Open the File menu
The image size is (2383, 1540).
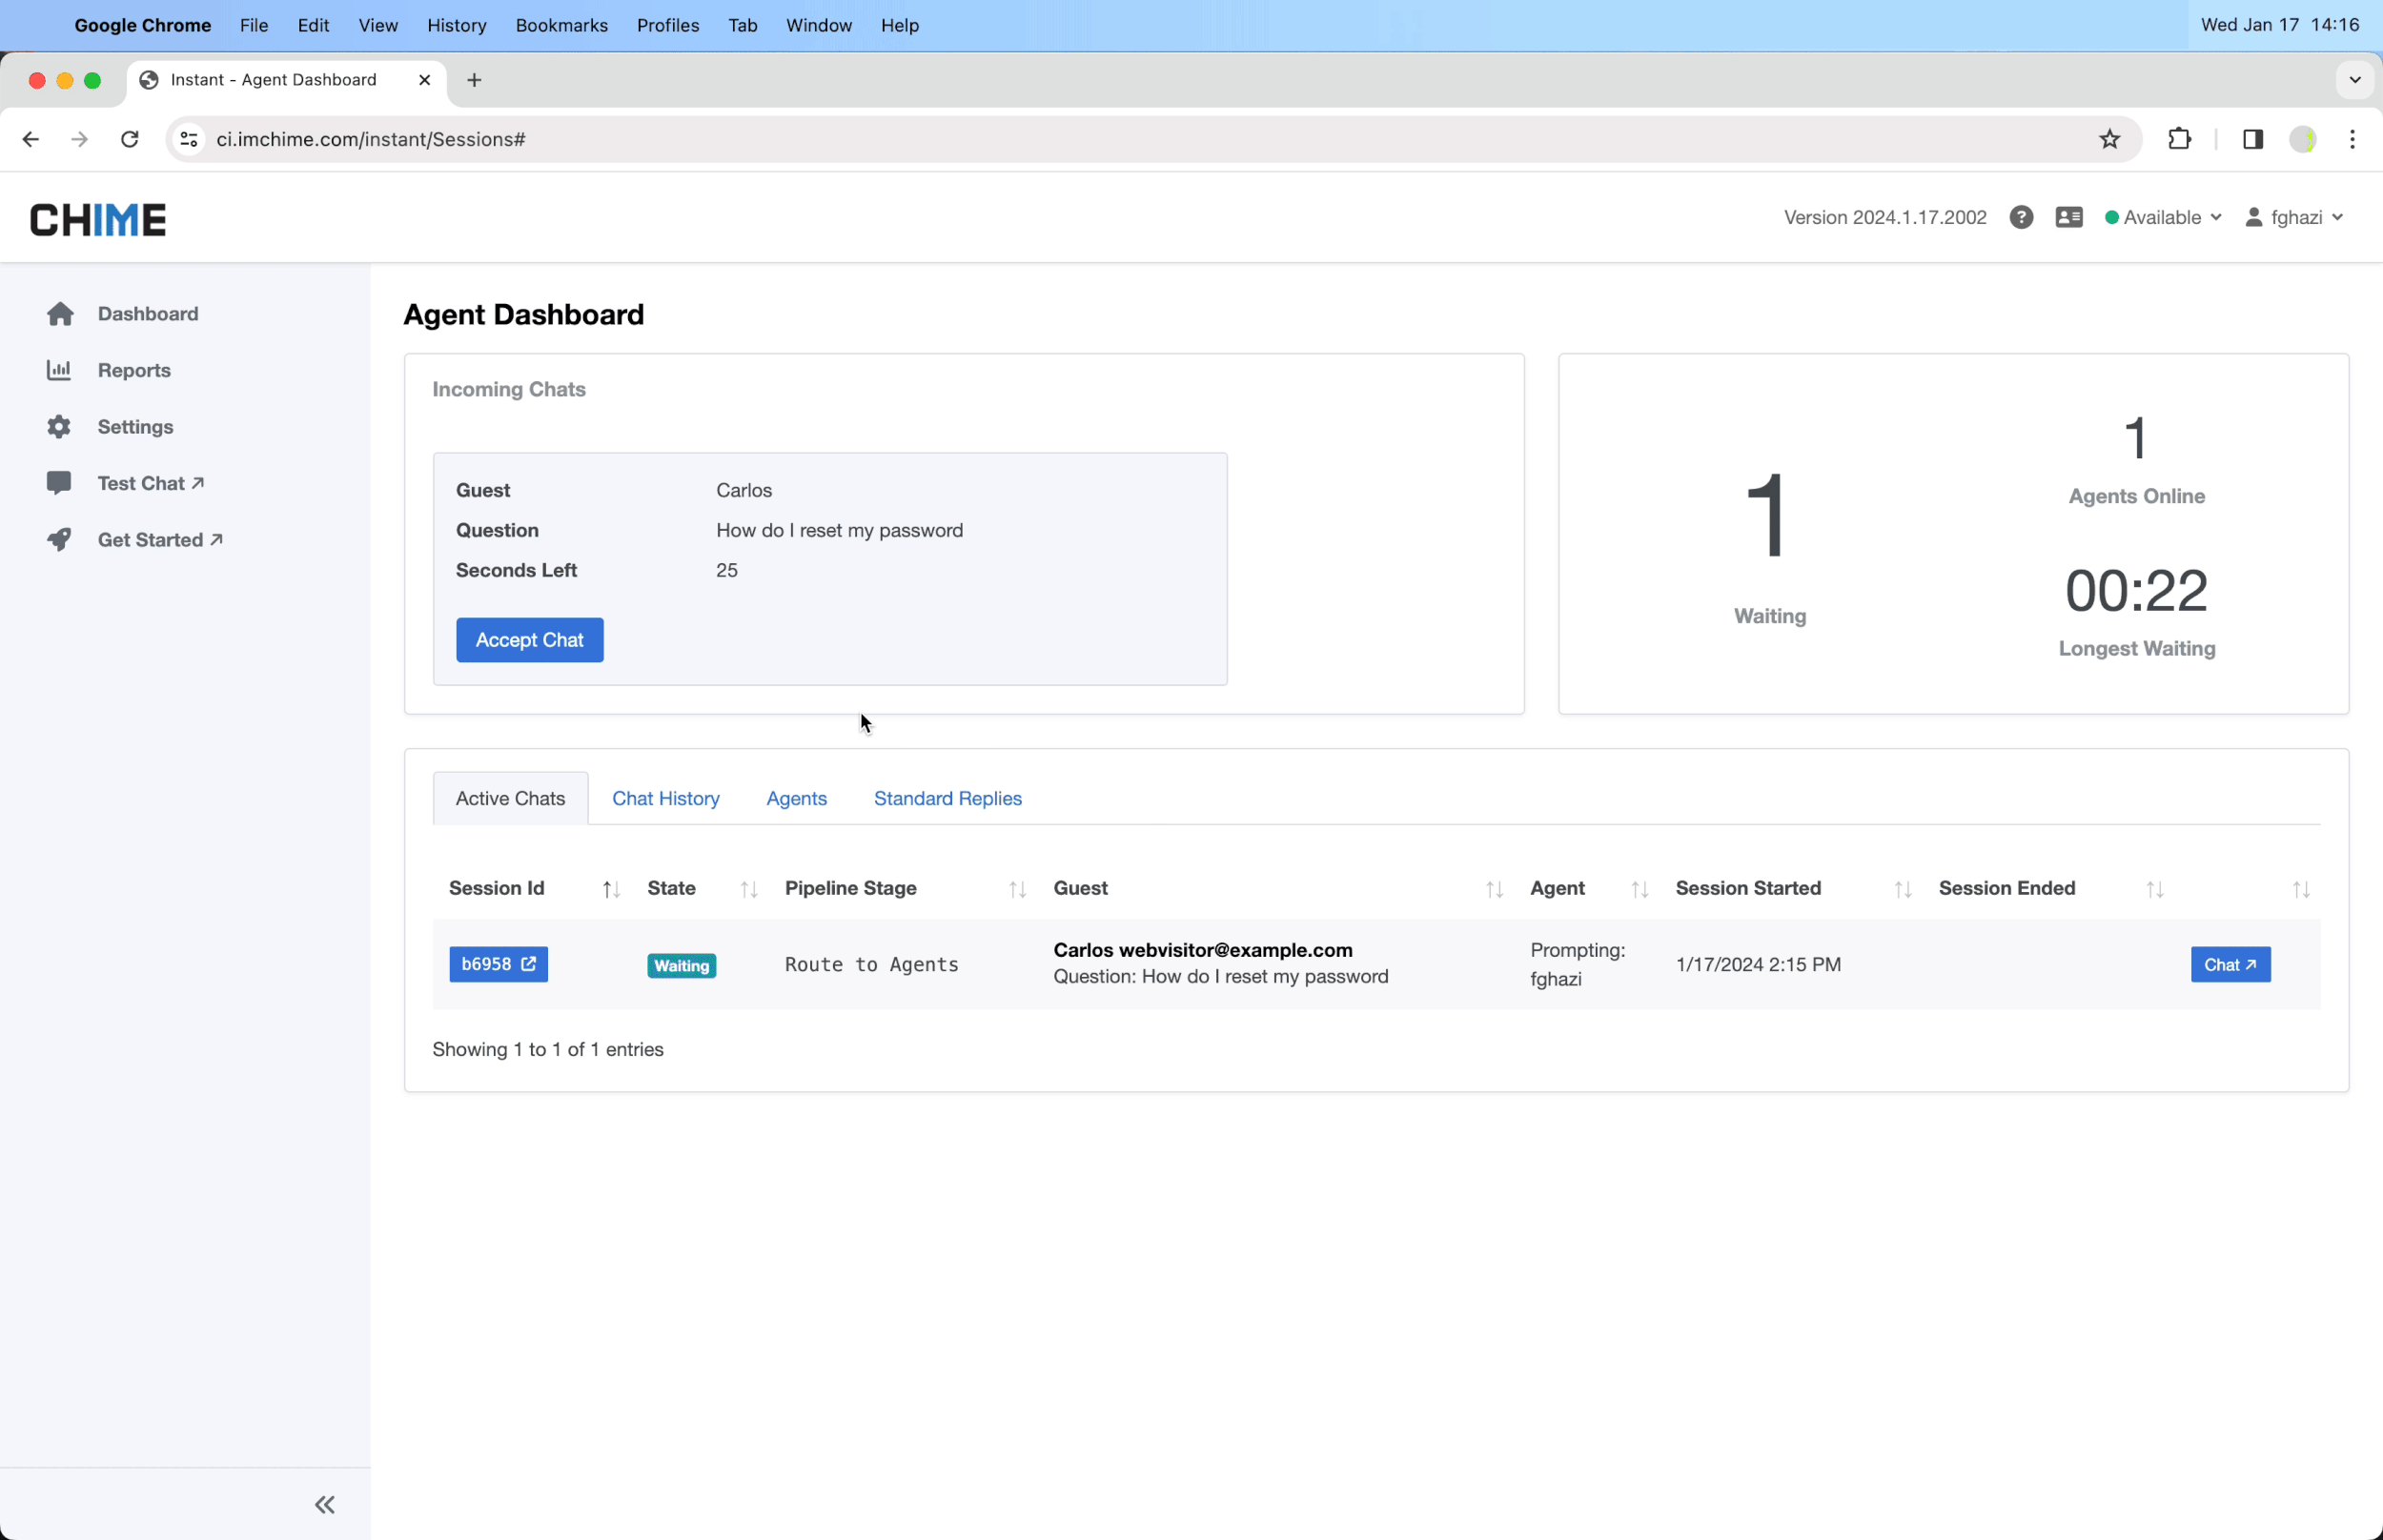[254, 25]
